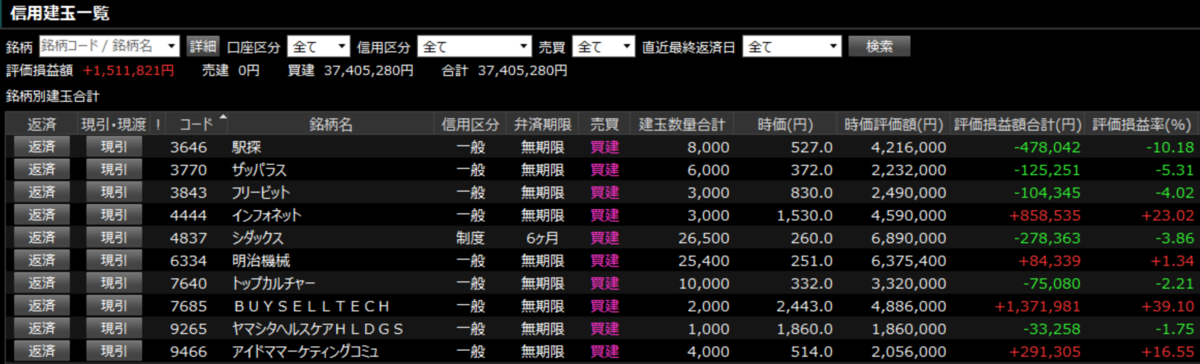Viewport: 1200px width, 364px height.
Task: Click the 検索 search button
Action: tap(880, 46)
